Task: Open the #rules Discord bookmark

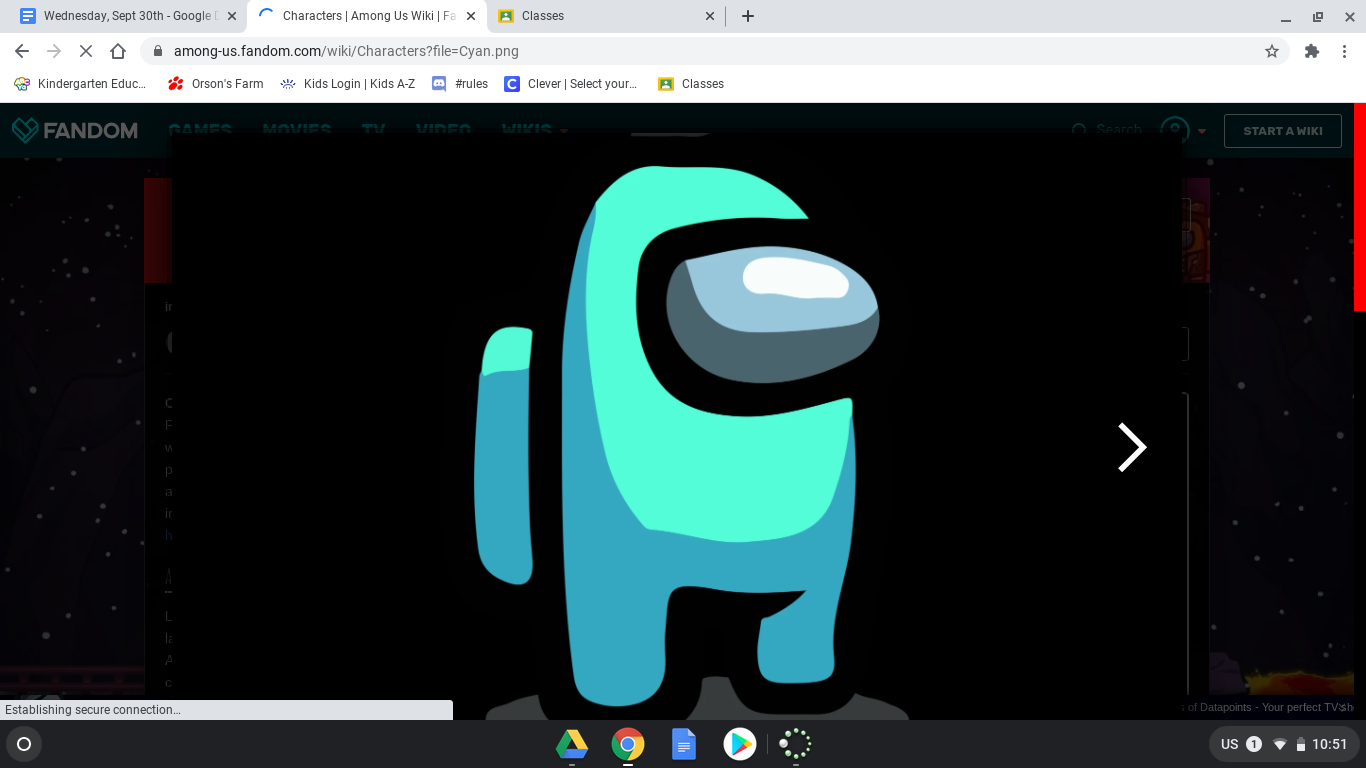Action: [x=460, y=84]
